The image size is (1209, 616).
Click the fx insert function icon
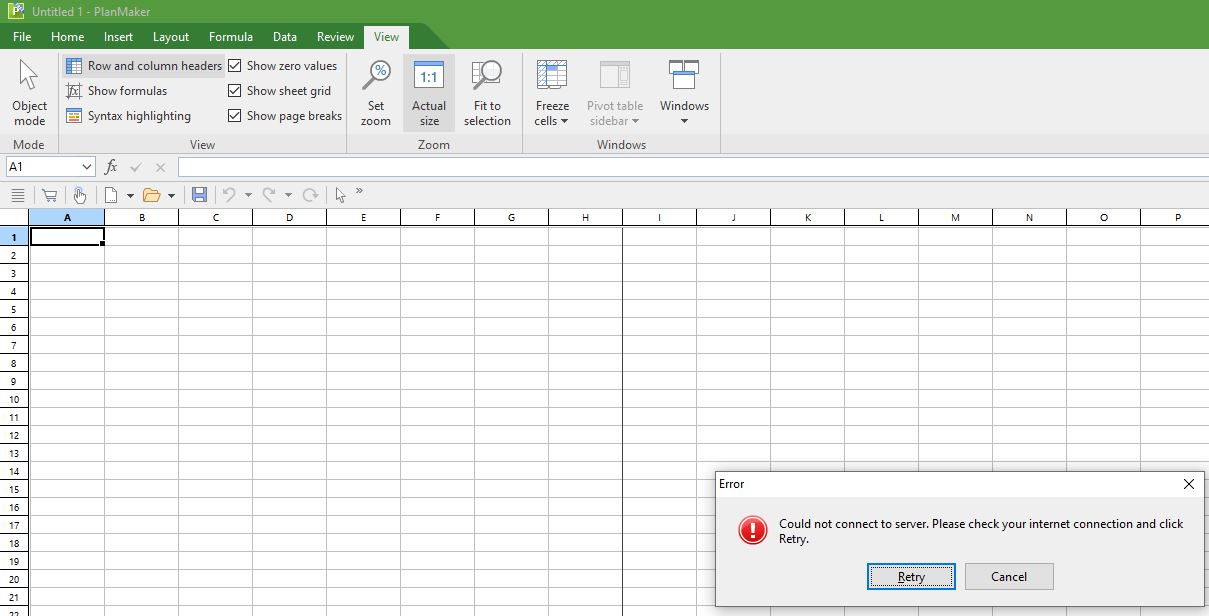(111, 167)
